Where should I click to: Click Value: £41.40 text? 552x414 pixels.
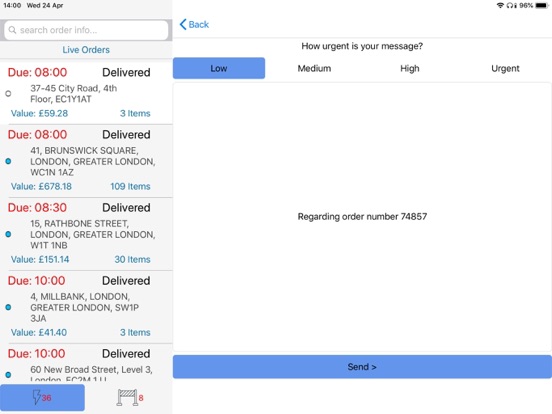[x=39, y=332]
